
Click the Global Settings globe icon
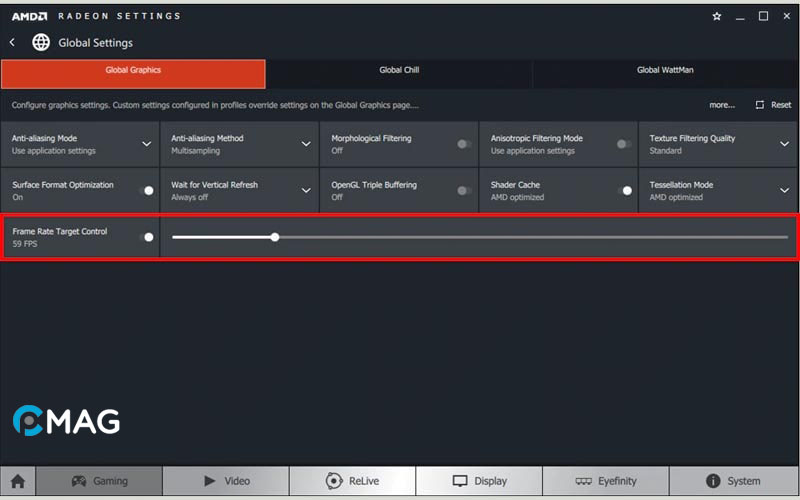(x=41, y=42)
